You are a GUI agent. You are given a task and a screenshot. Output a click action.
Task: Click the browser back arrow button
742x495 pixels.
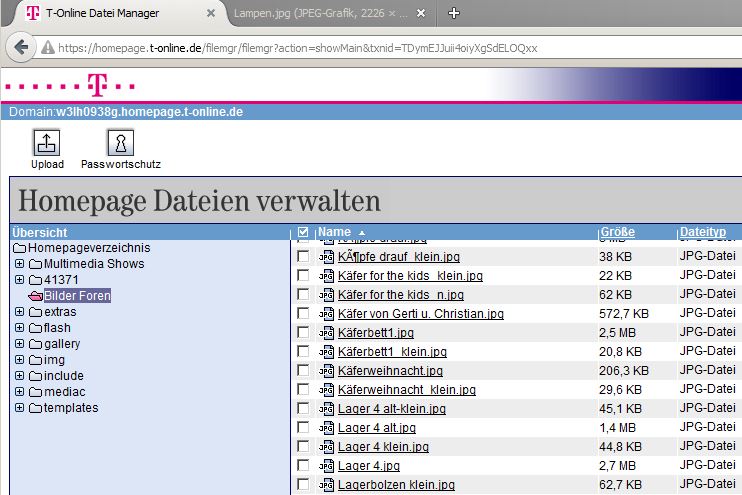[x=21, y=47]
